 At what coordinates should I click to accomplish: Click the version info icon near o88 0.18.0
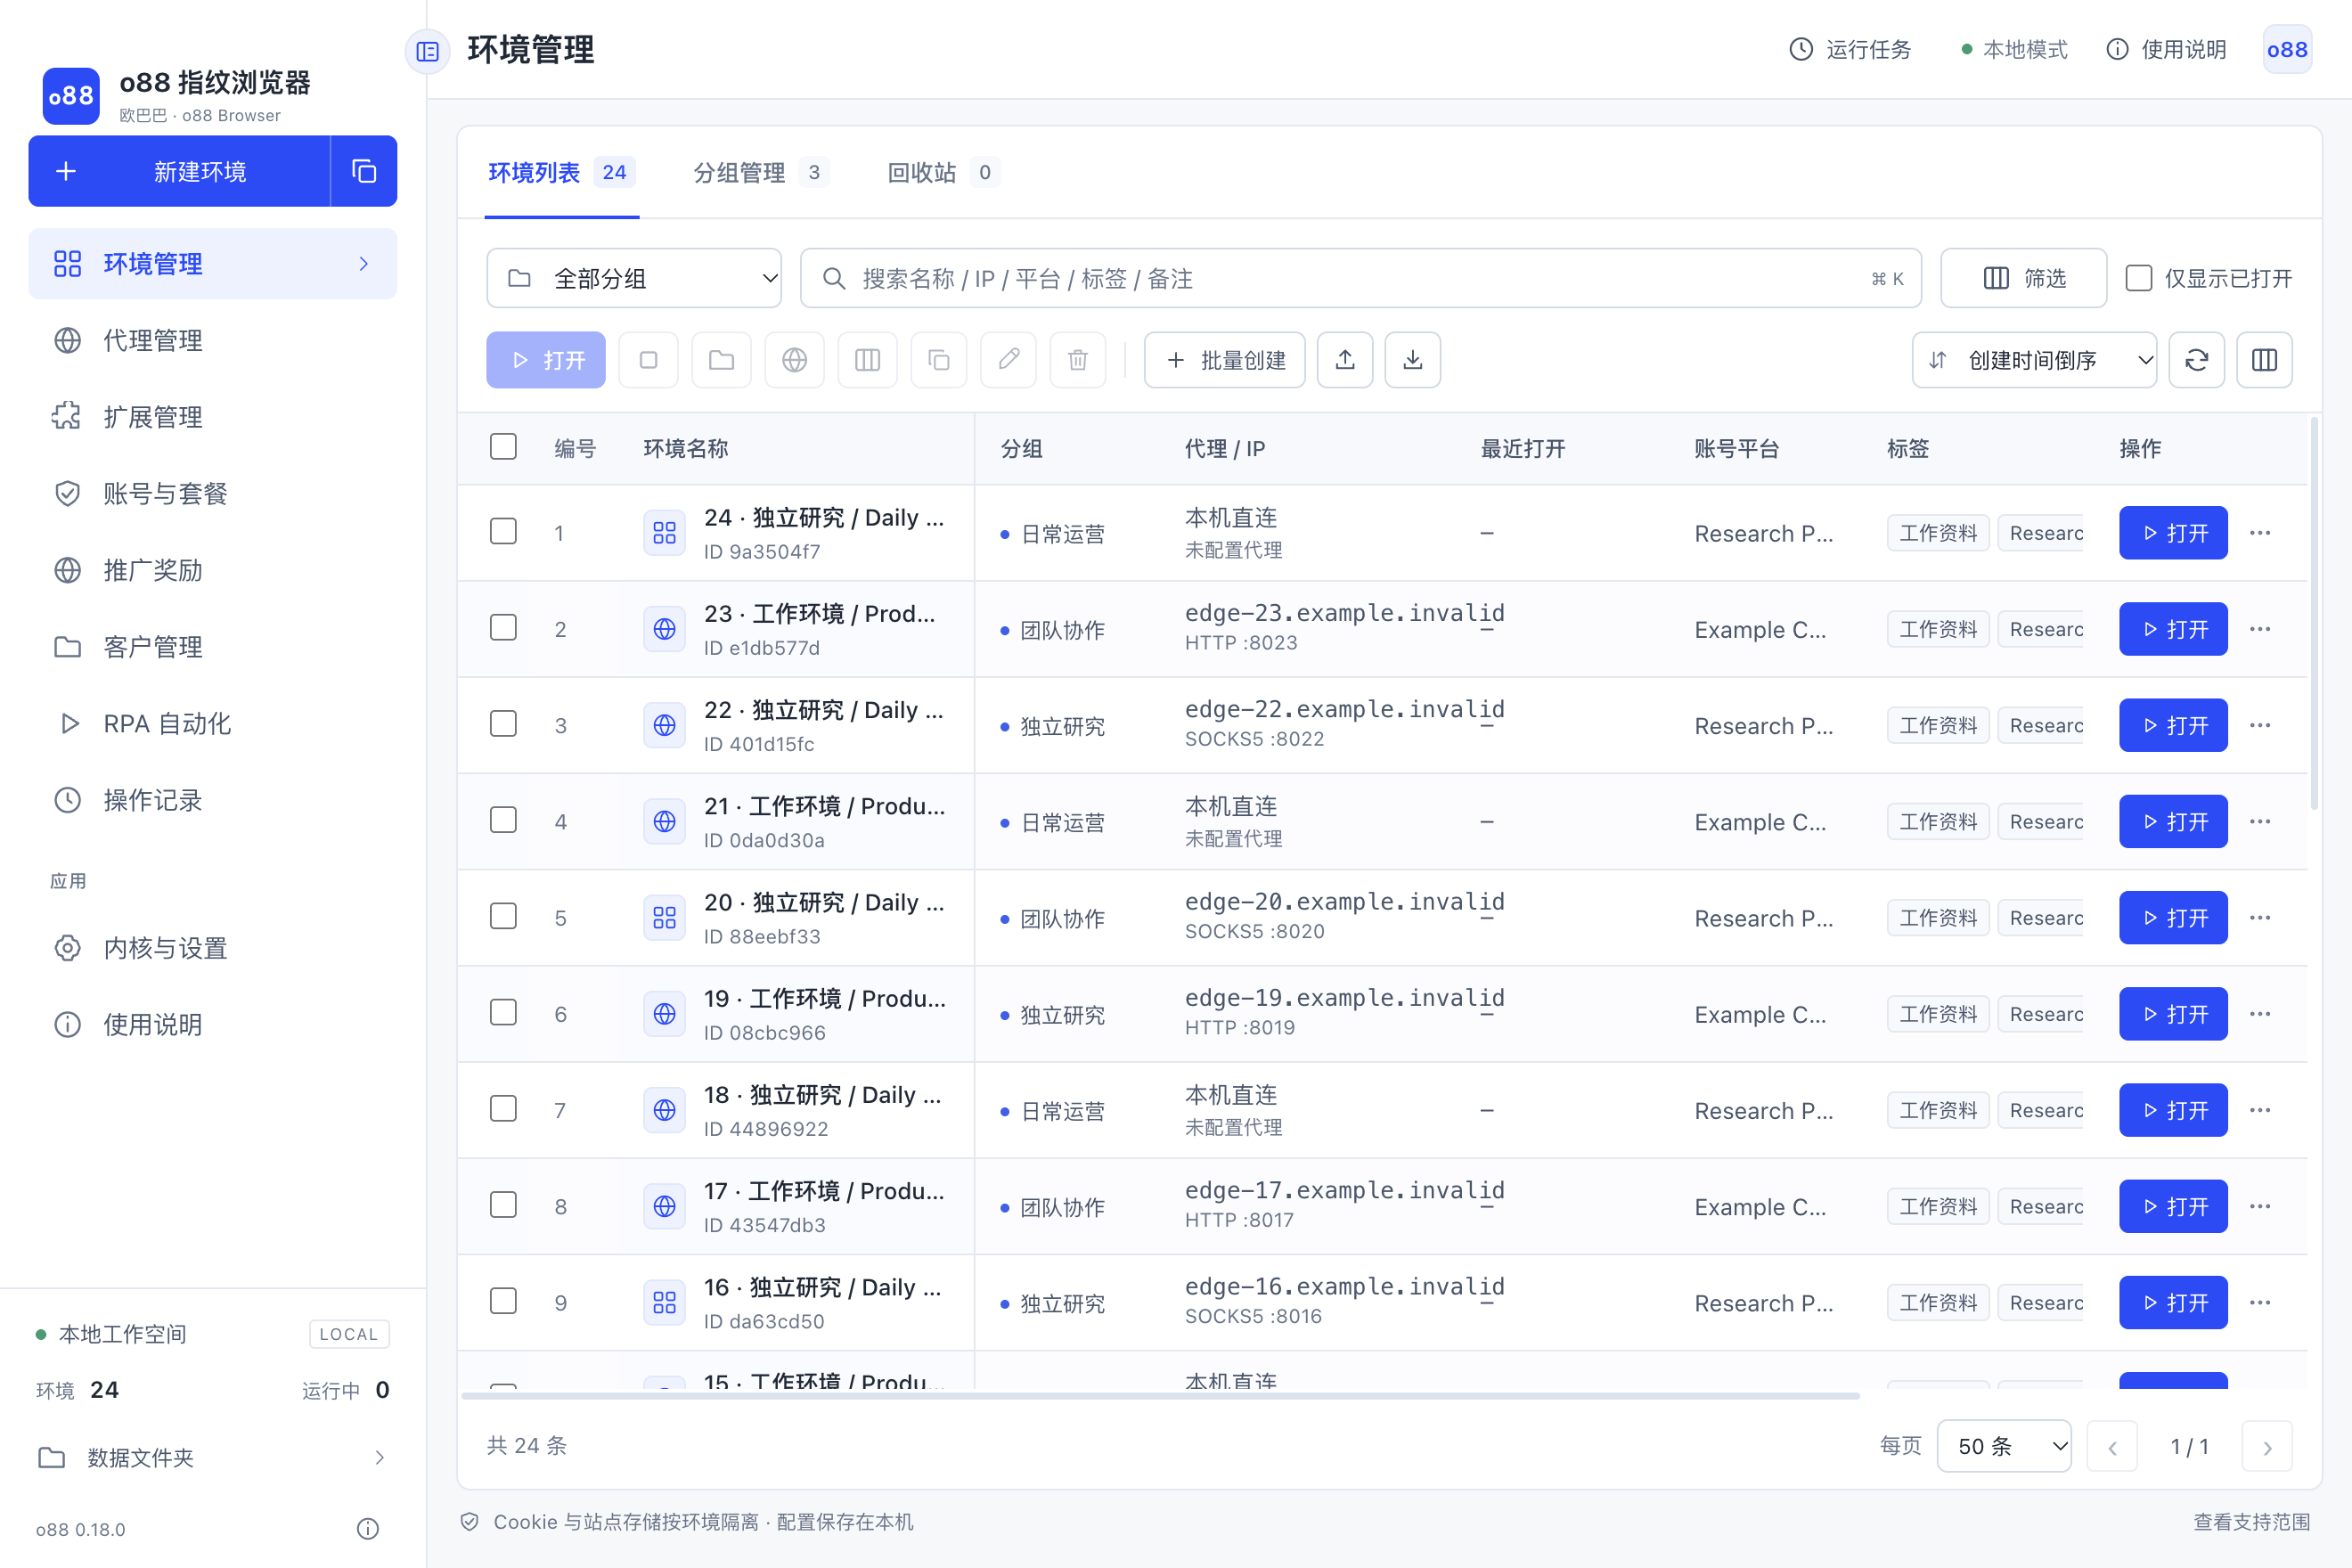pyautogui.click(x=368, y=1528)
